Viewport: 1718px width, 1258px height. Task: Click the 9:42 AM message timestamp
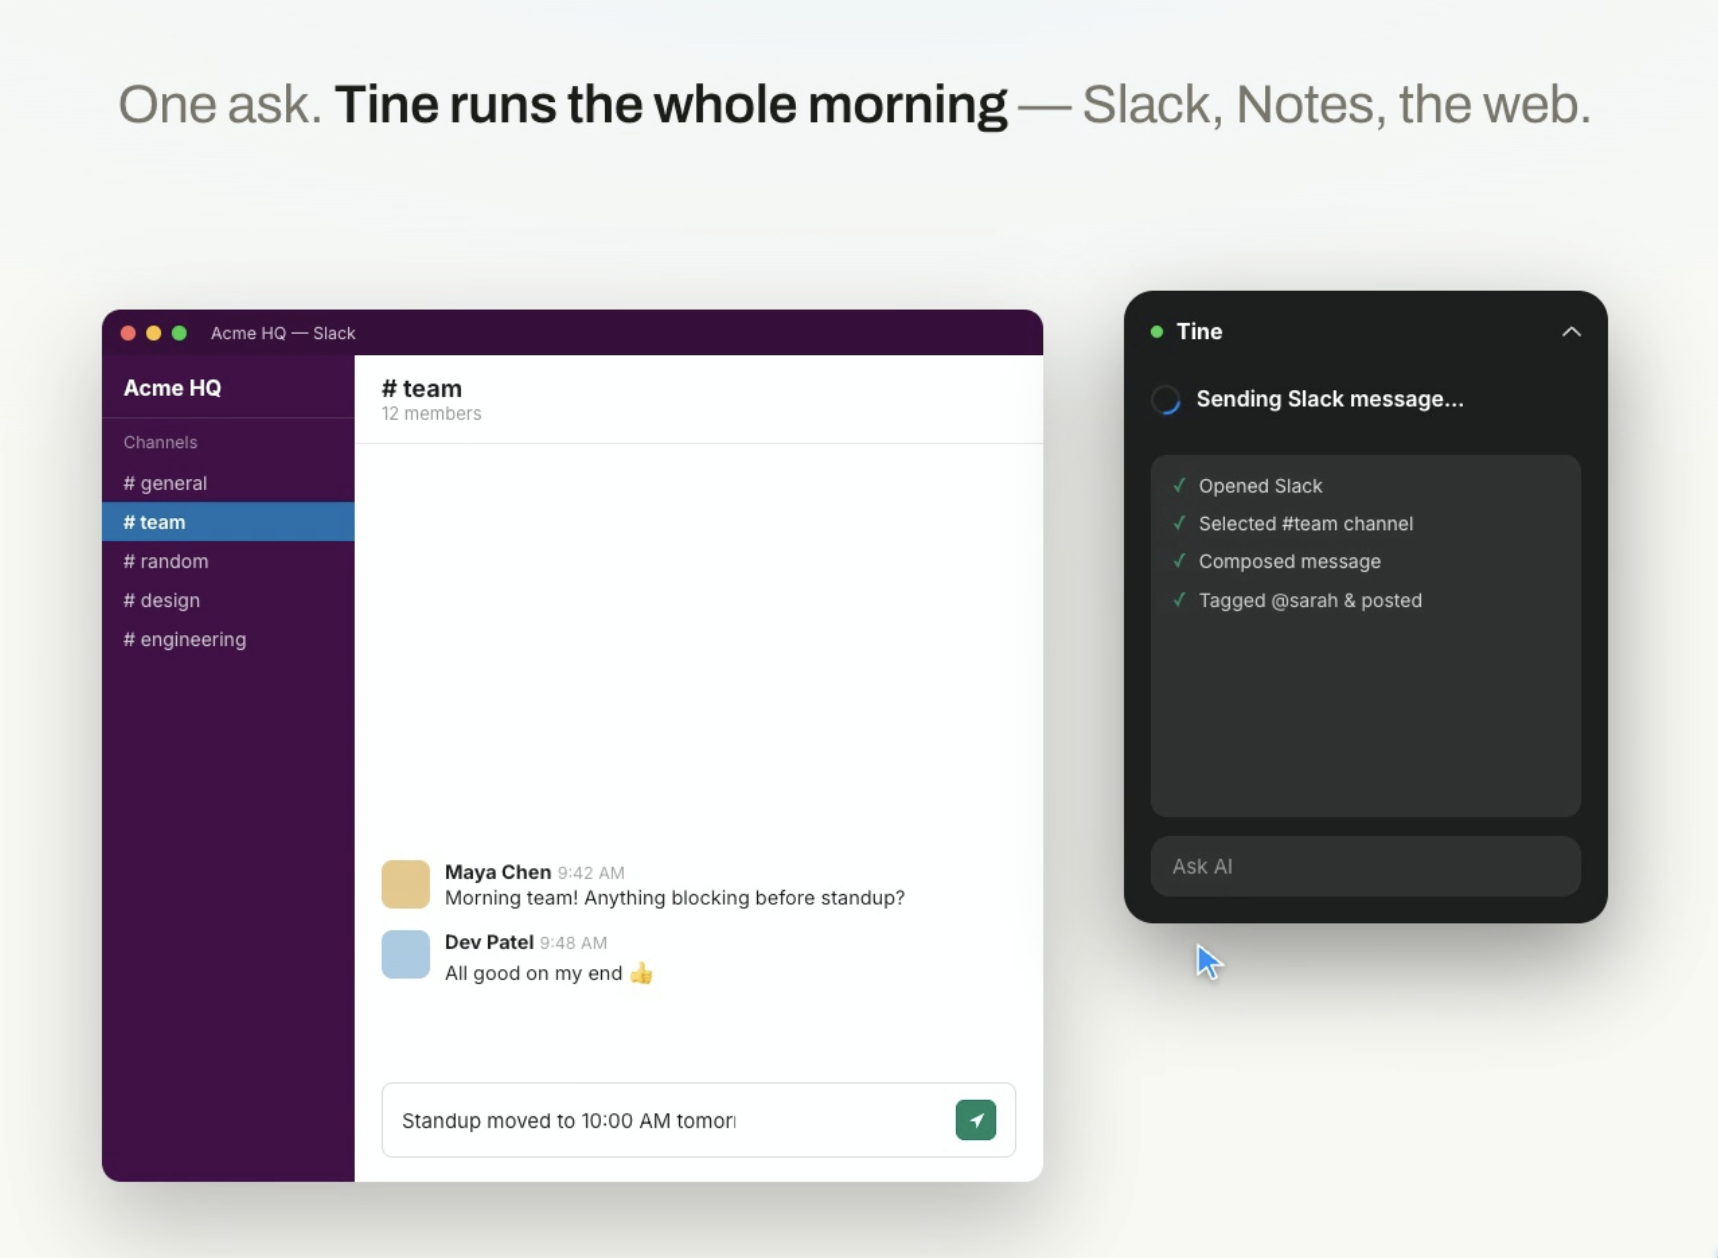(591, 873)
